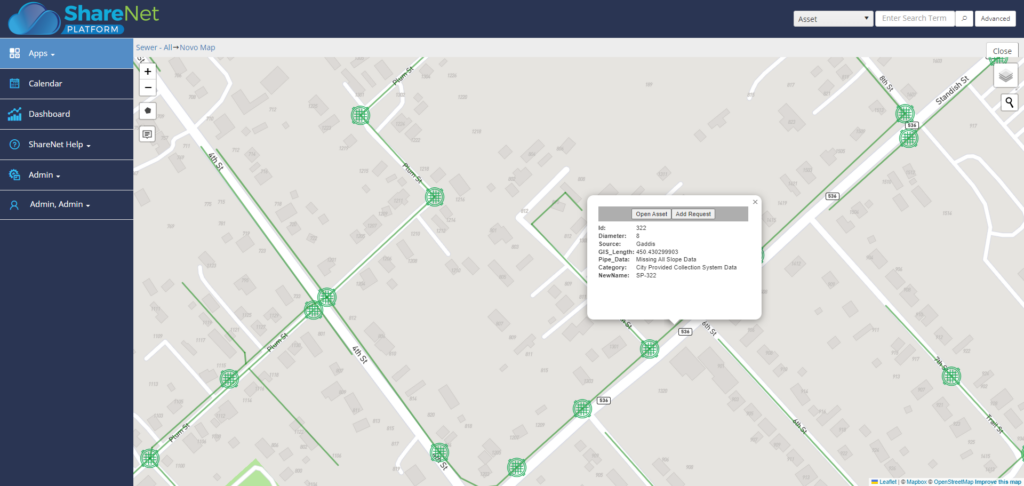Open the map search magnifier tool

pyautogui.click(x=1010, y=102)
